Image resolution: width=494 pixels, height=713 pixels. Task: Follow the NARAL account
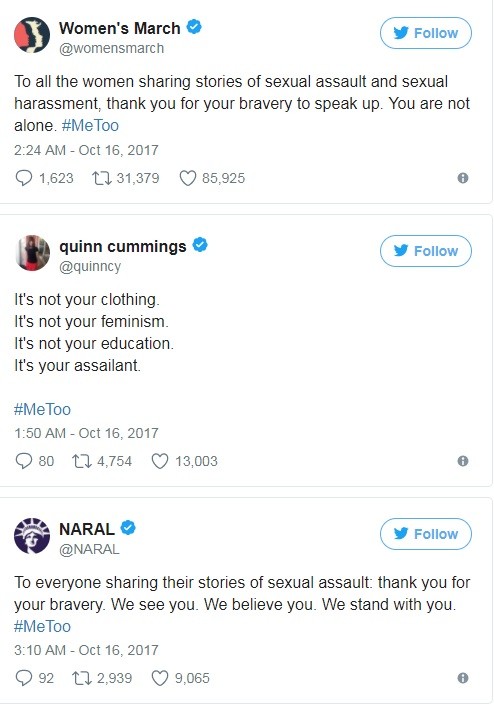[x=426, y=534]
